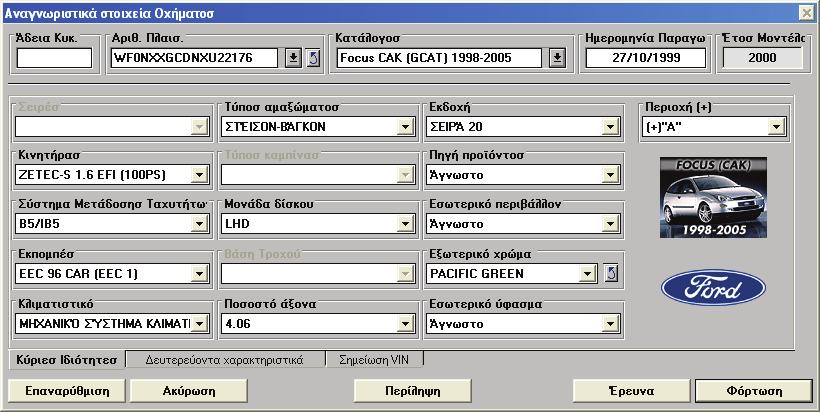Click the Ford oval logo
Image resolution: width=820 pixels, height=412 pixels.
[x=713, y=288]
